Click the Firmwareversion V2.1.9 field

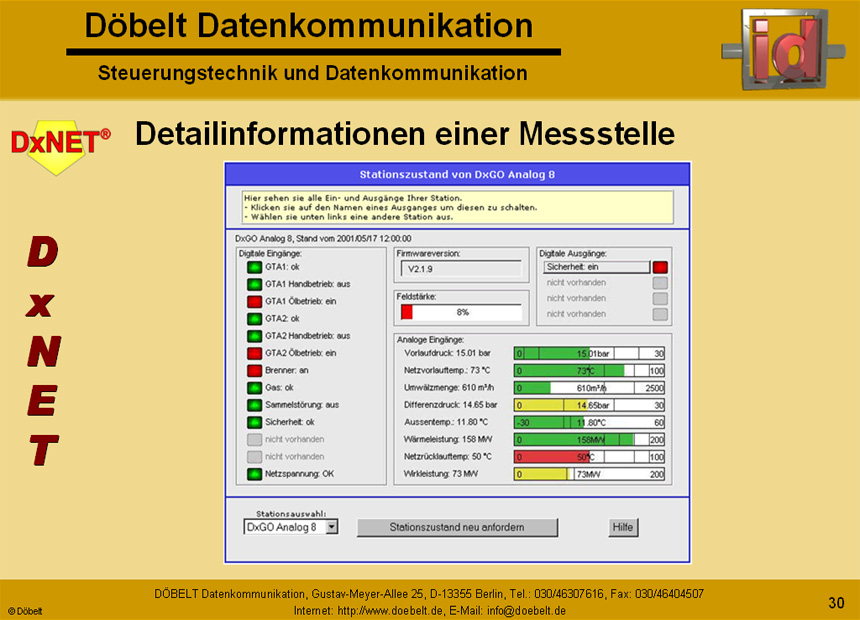click(x=461, y=269)
